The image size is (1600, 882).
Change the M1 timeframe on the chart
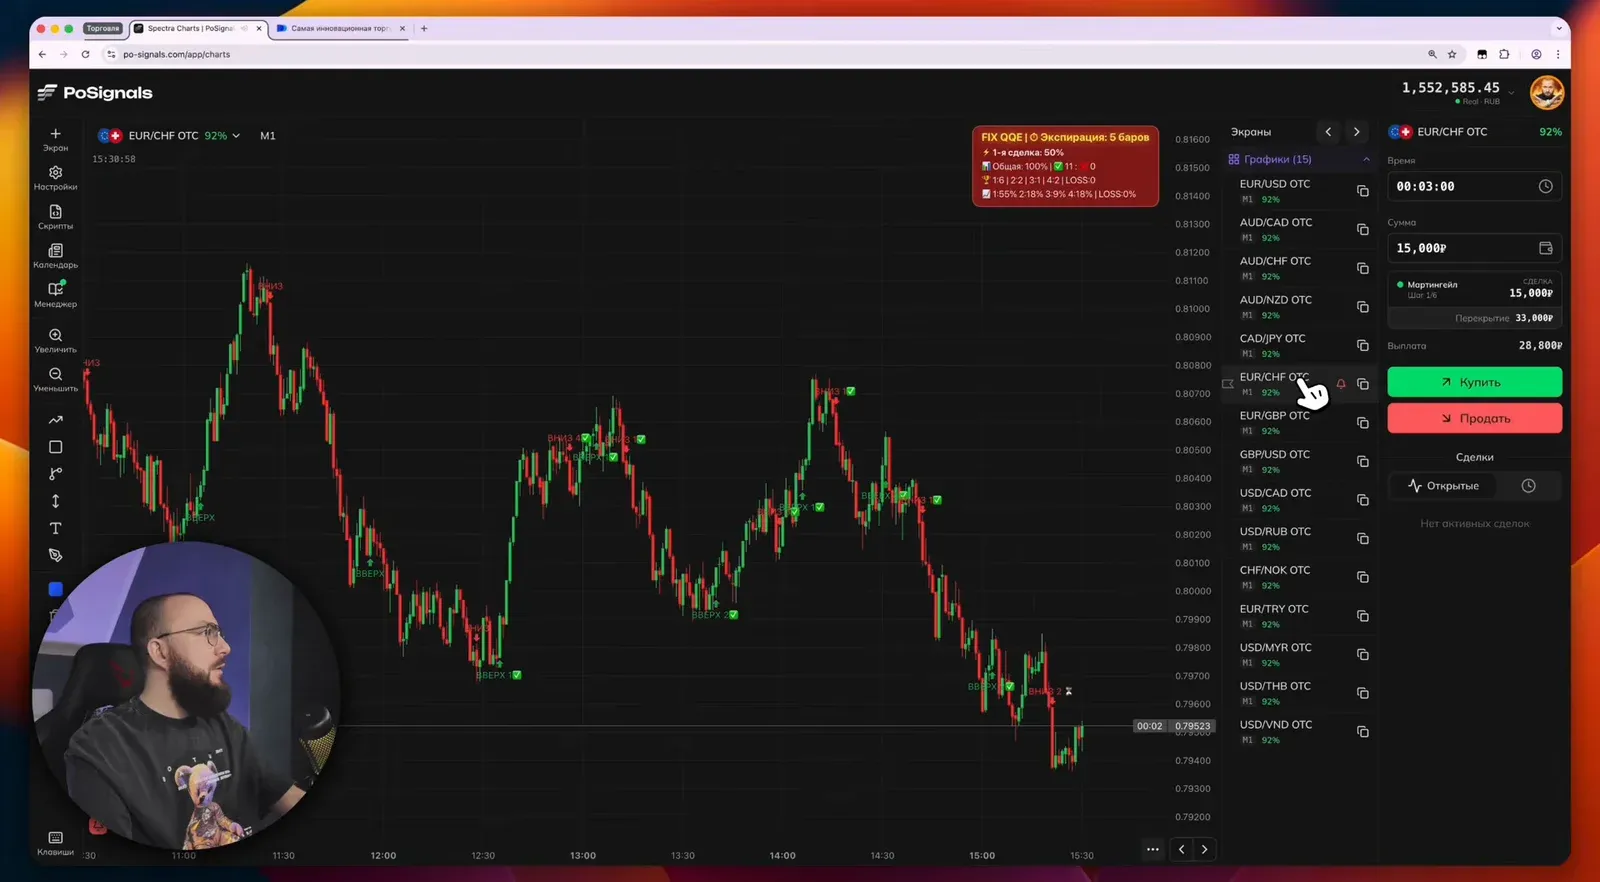pos(268,135)
